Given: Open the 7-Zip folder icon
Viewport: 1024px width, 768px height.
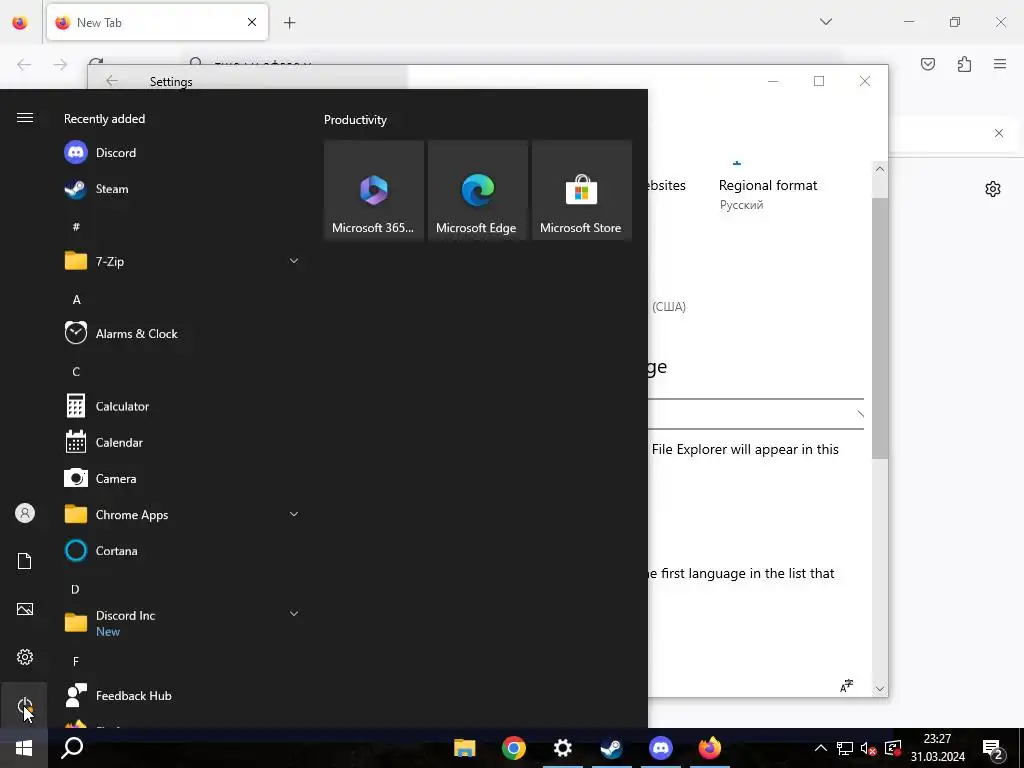Looking at the screenshot, I should 76,261.
